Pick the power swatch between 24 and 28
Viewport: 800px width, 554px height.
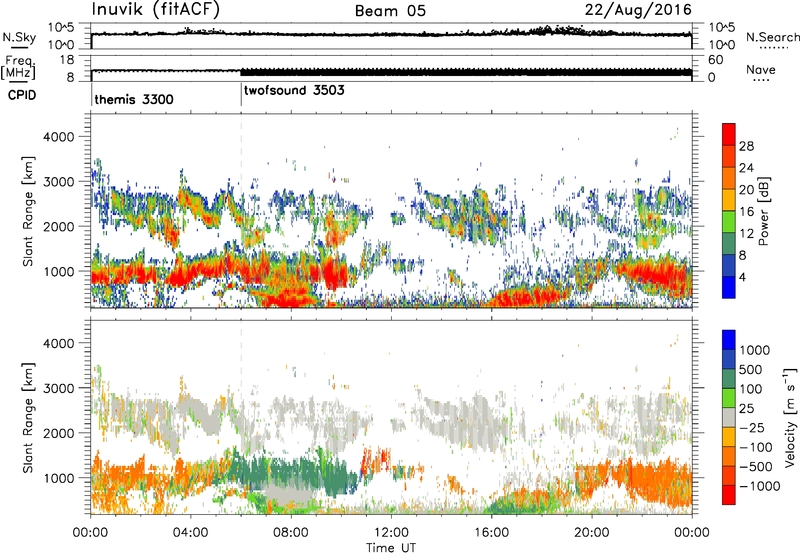(729, 157)
